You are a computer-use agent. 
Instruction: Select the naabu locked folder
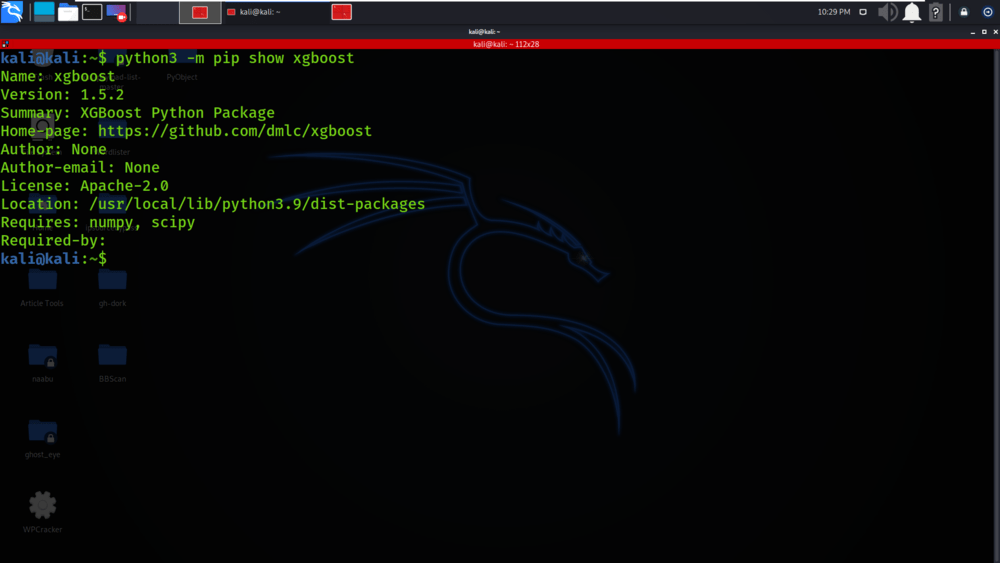pyautogui.click(x=43, y=363)
